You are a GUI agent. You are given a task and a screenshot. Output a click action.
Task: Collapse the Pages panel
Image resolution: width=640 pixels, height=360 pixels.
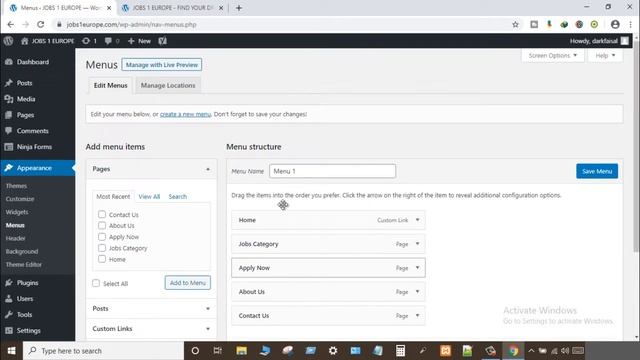tap(208, 169)
